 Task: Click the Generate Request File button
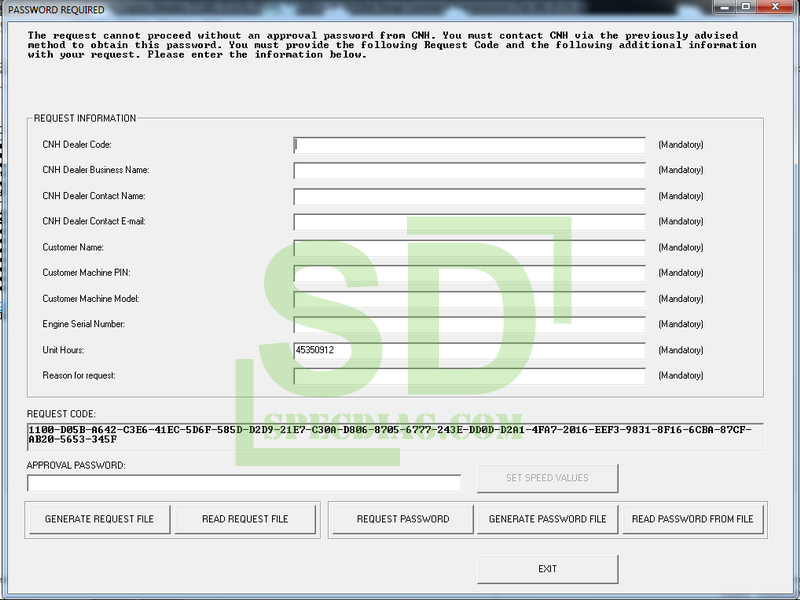point(99,519)
